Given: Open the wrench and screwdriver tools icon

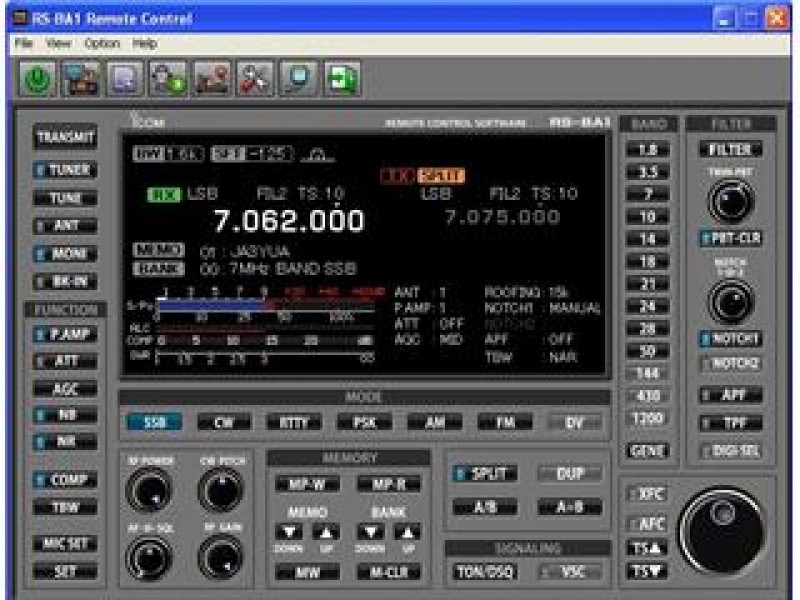Looking at the screenshot, I should [x=255, y=79].
